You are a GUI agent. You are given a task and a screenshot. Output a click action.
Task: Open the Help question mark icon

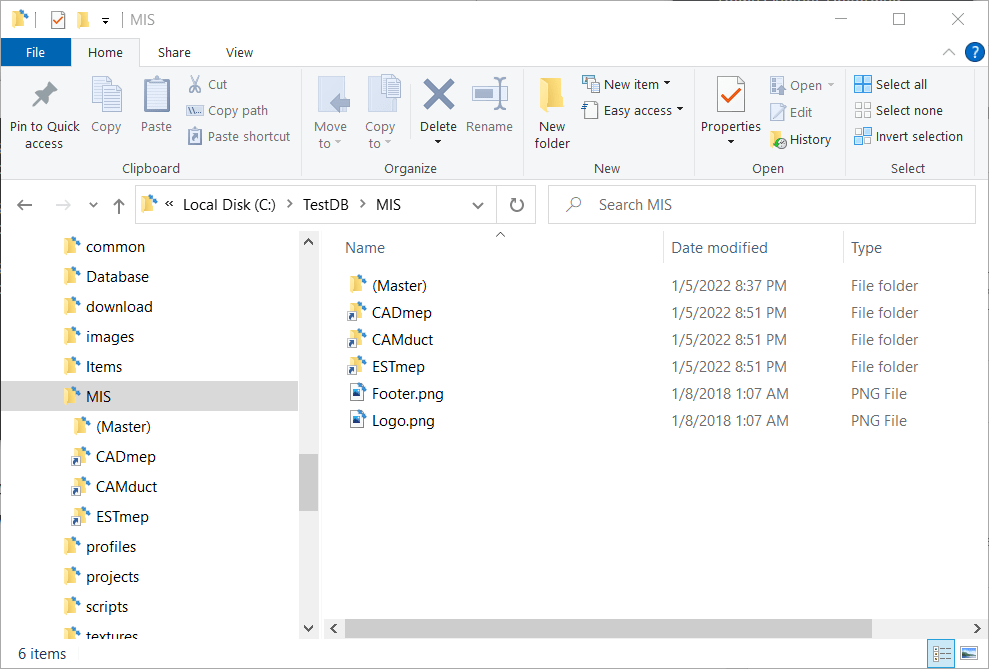(974, 52)
